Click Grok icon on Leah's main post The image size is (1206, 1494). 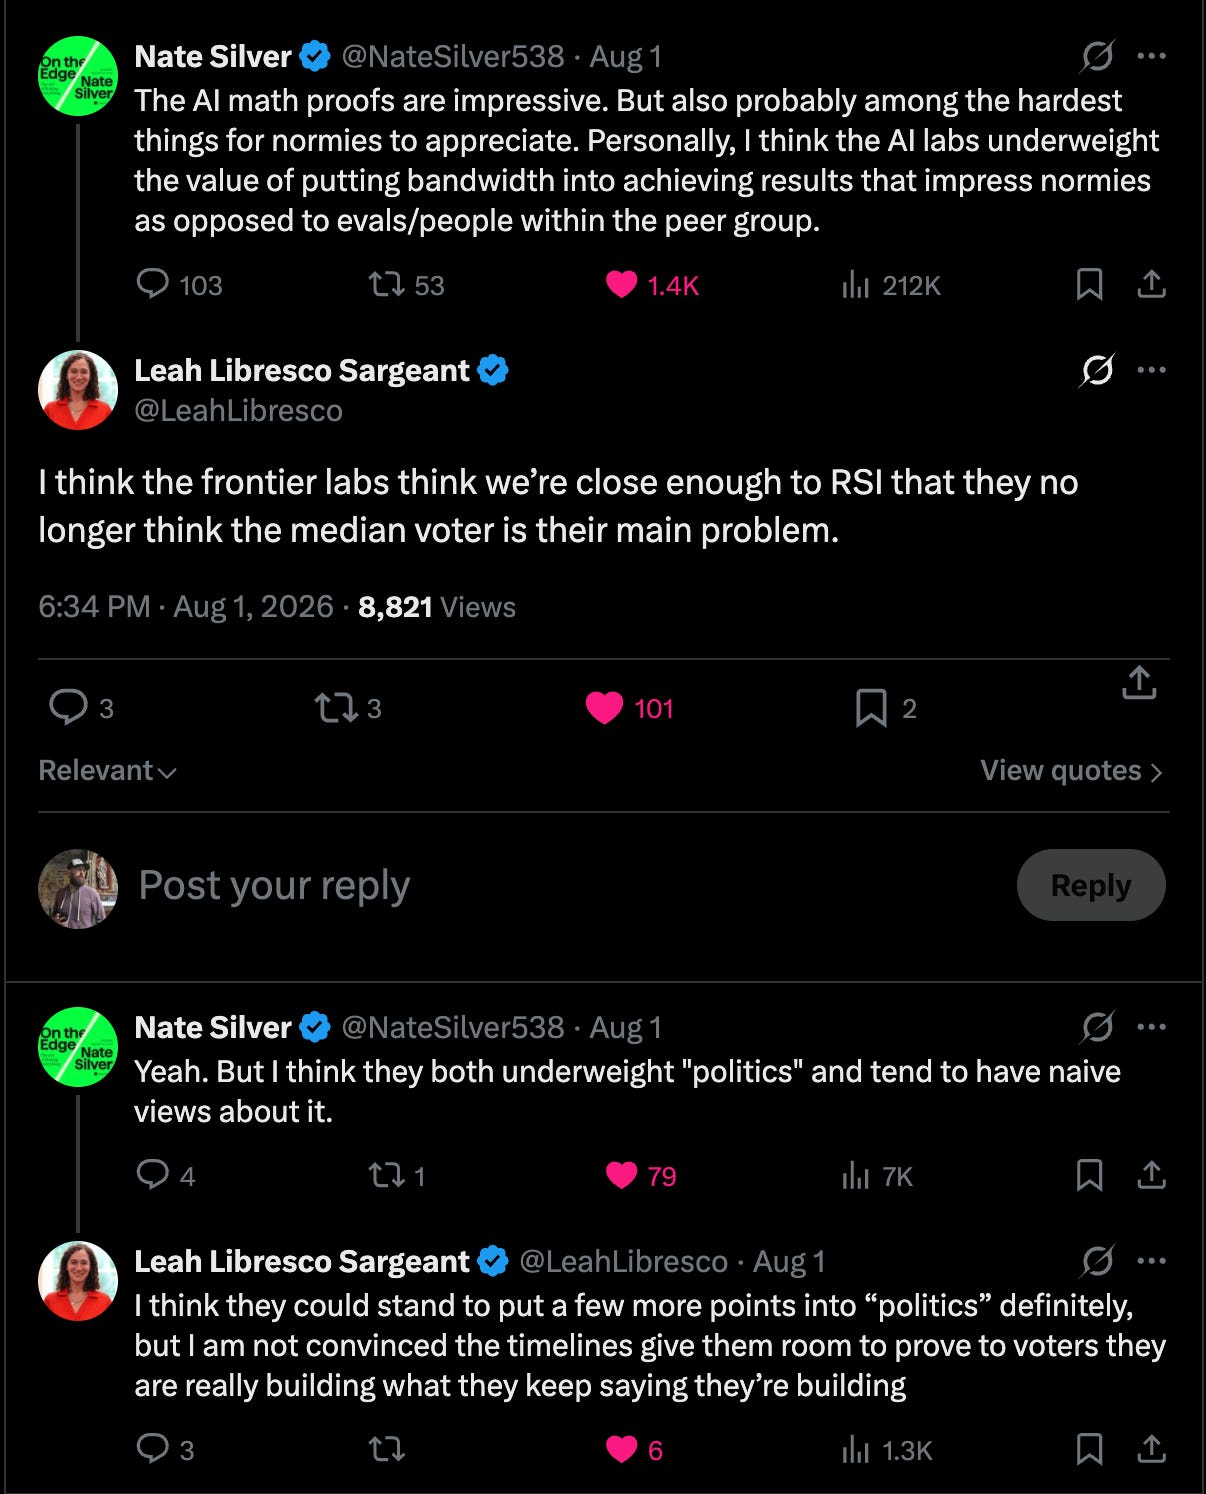(x=1097, y=370)
